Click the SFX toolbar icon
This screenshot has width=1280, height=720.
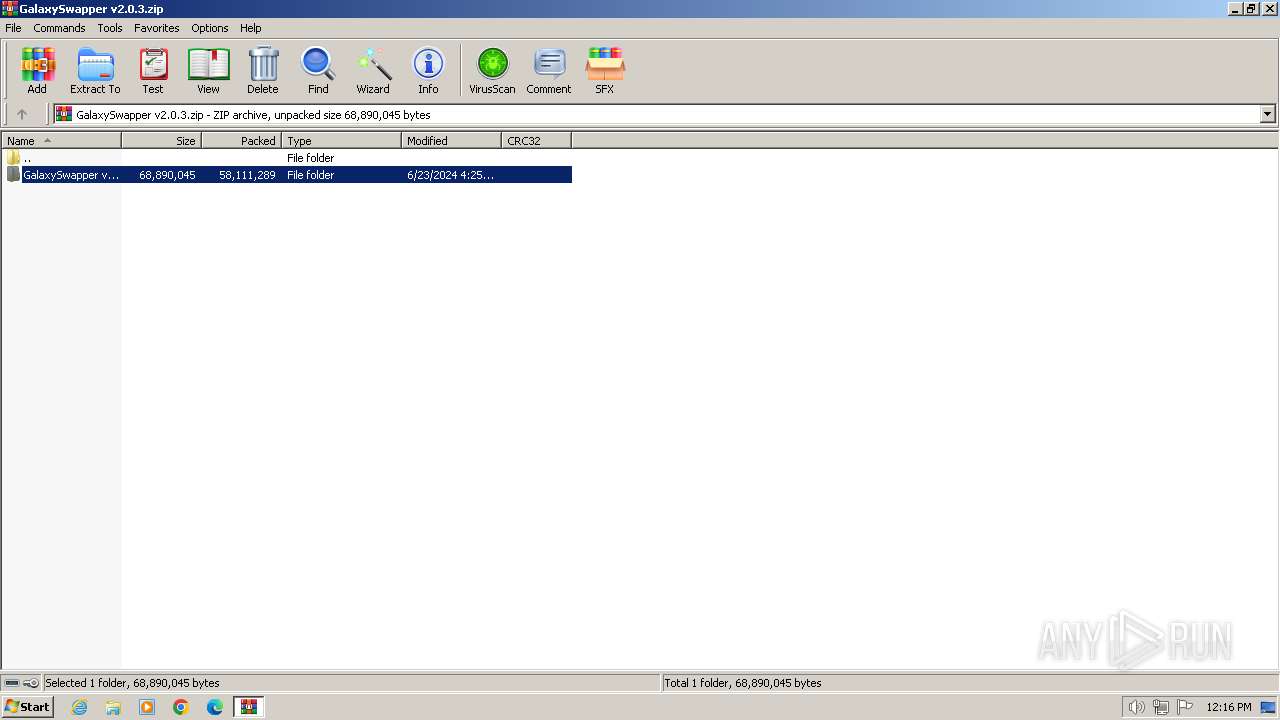click(605, 71)
